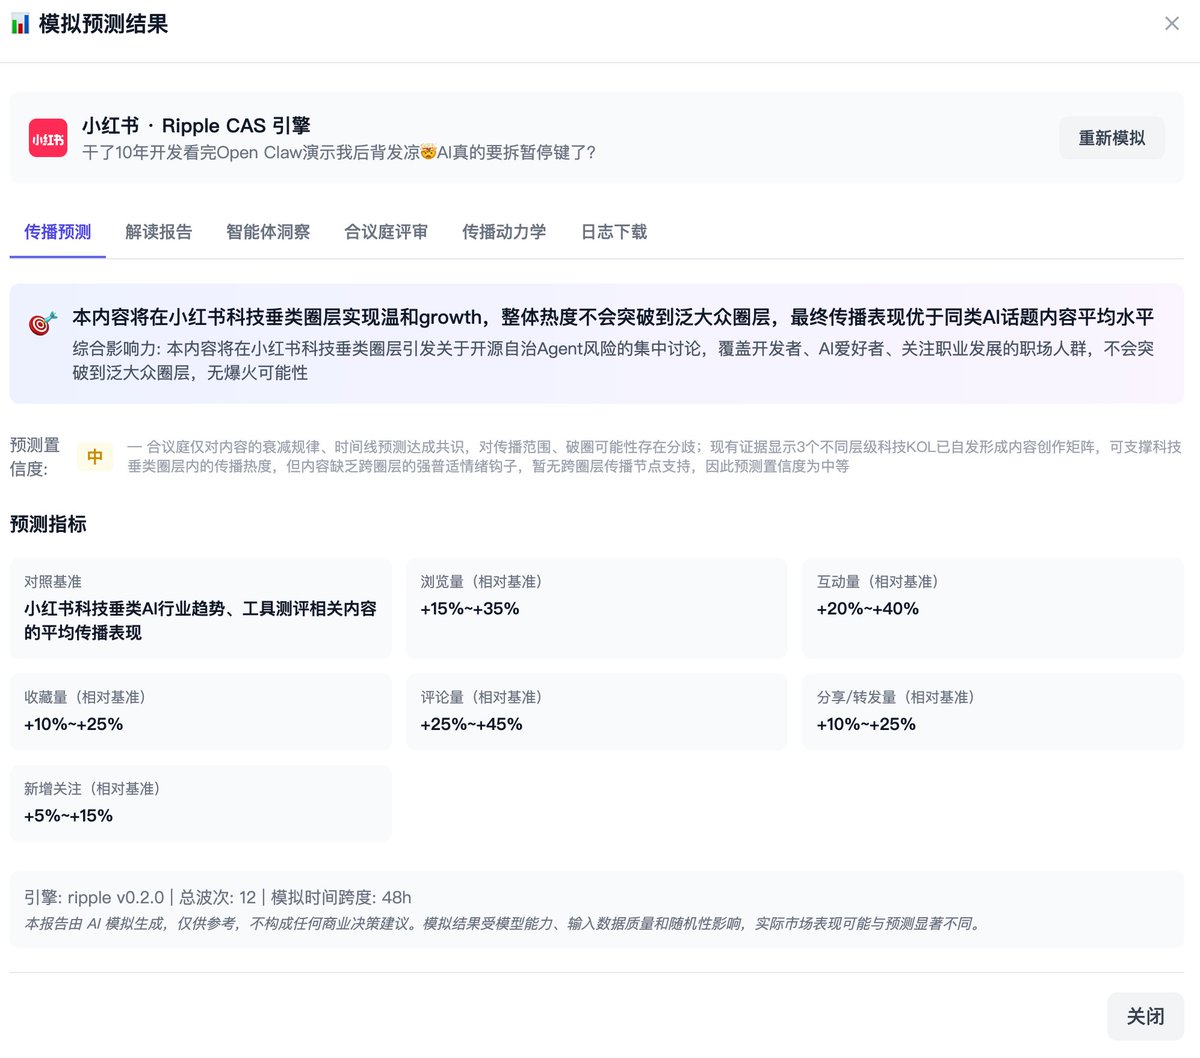Click the target dart icon

(x=42, y=323)
